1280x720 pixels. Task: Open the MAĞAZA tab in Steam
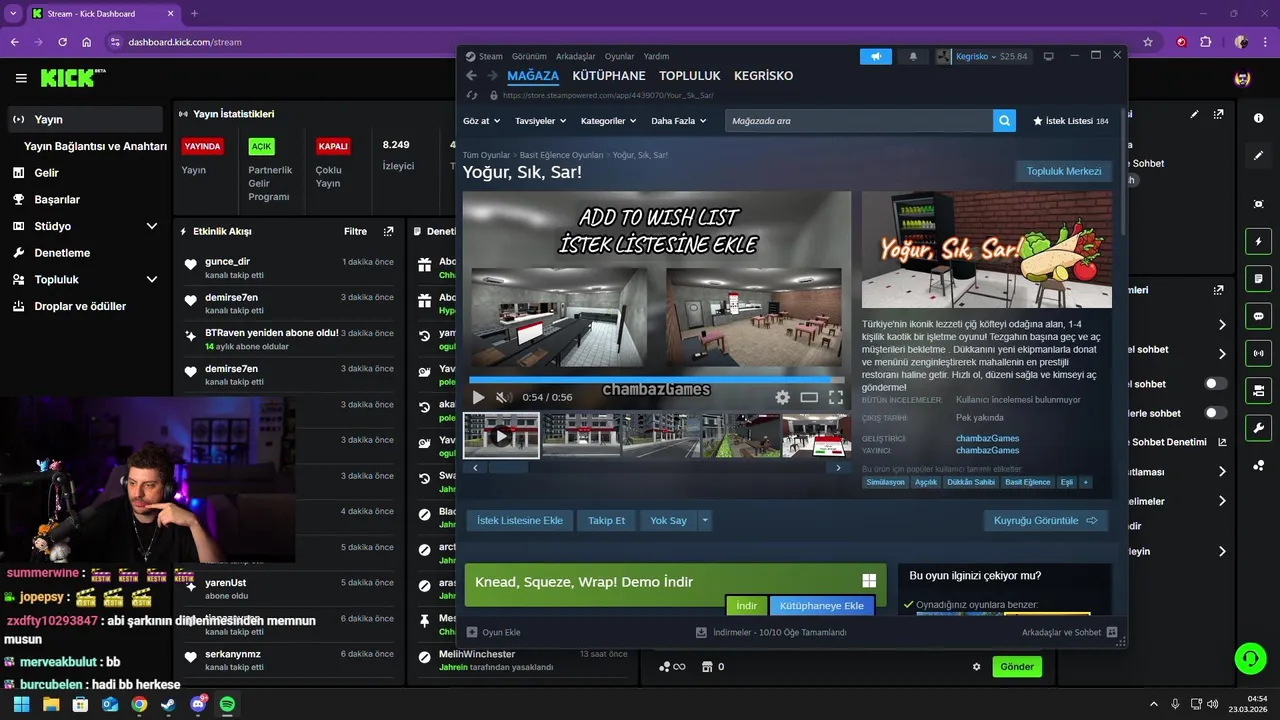pyautogui.click(x=533, y=76)
